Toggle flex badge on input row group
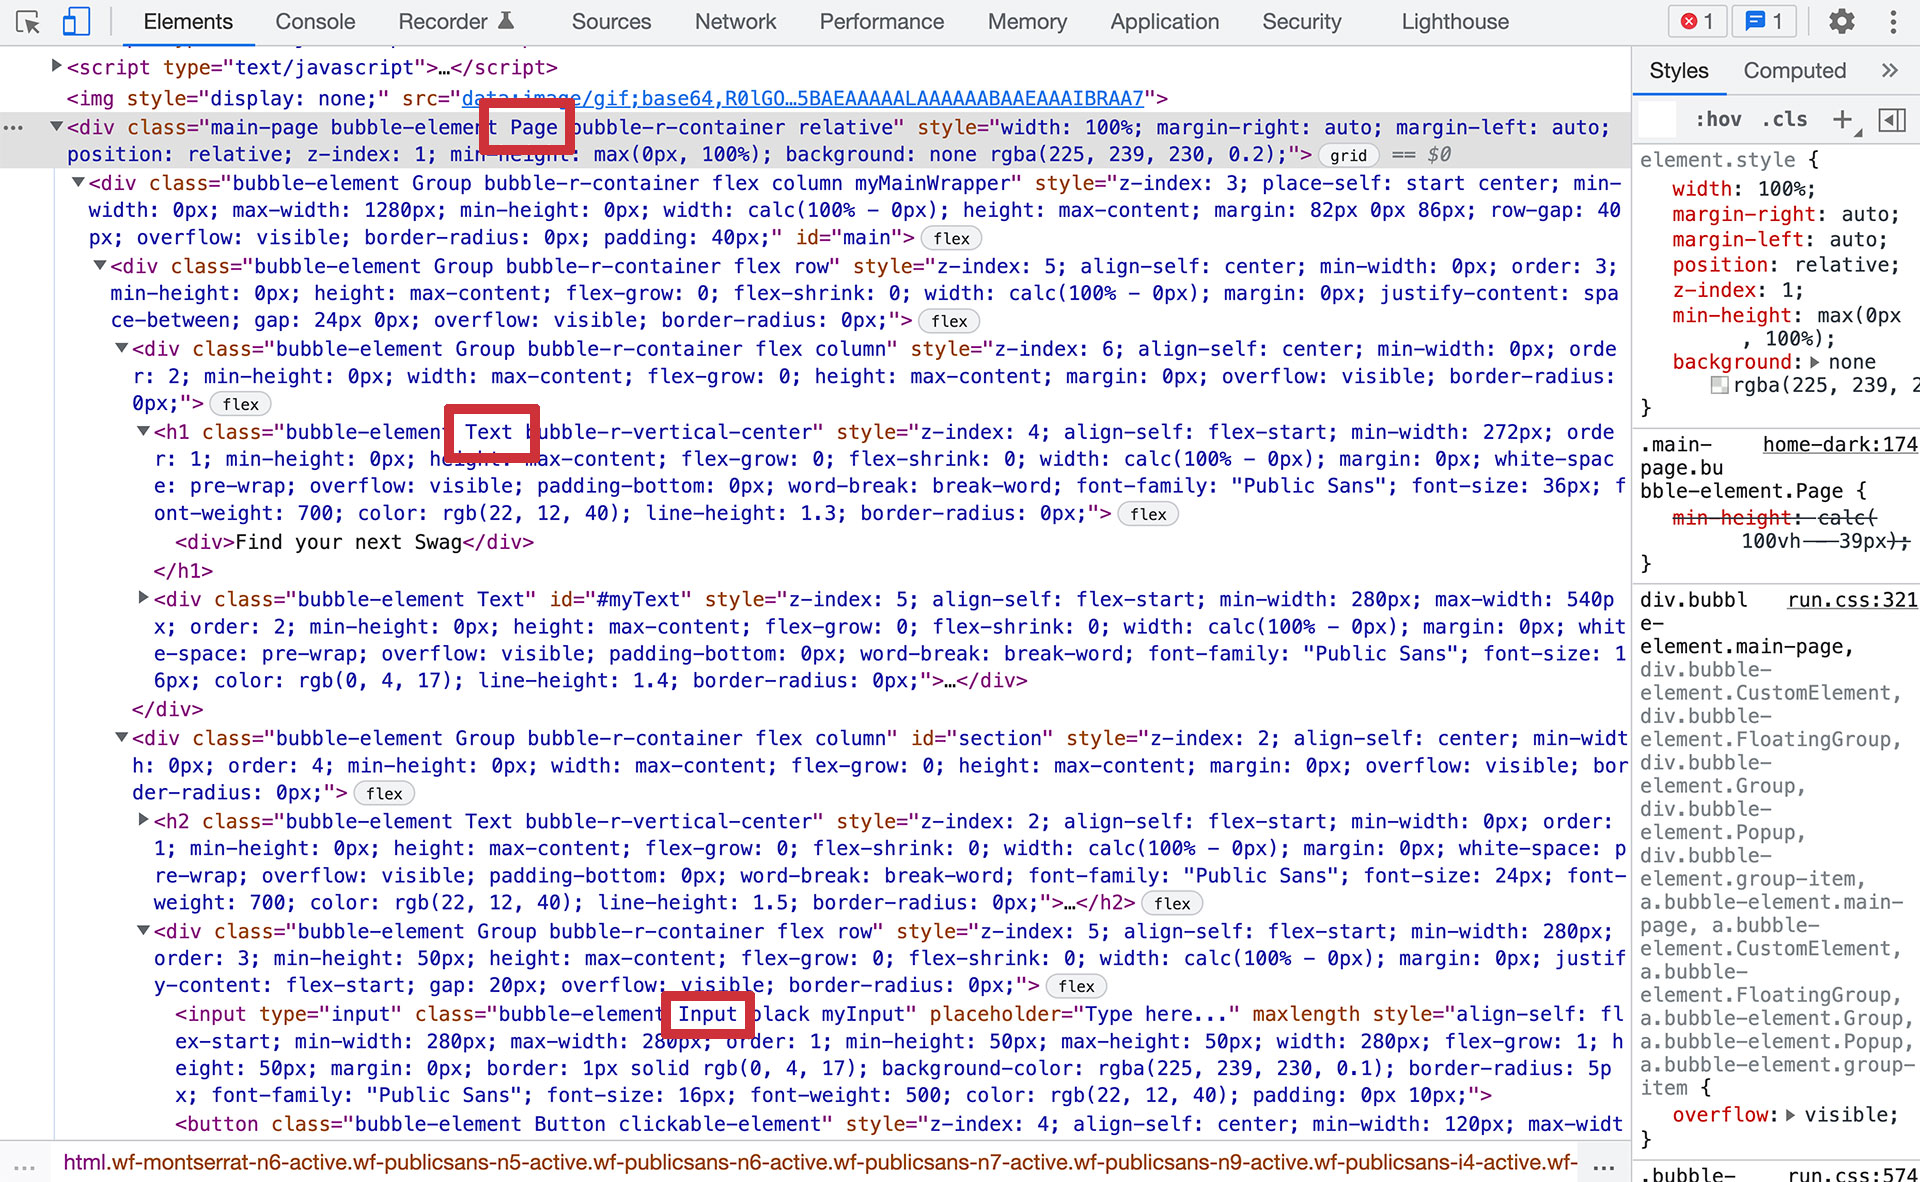Image resolution: width=1920 pixels, height=1182 pixels. click(1076, 986)
